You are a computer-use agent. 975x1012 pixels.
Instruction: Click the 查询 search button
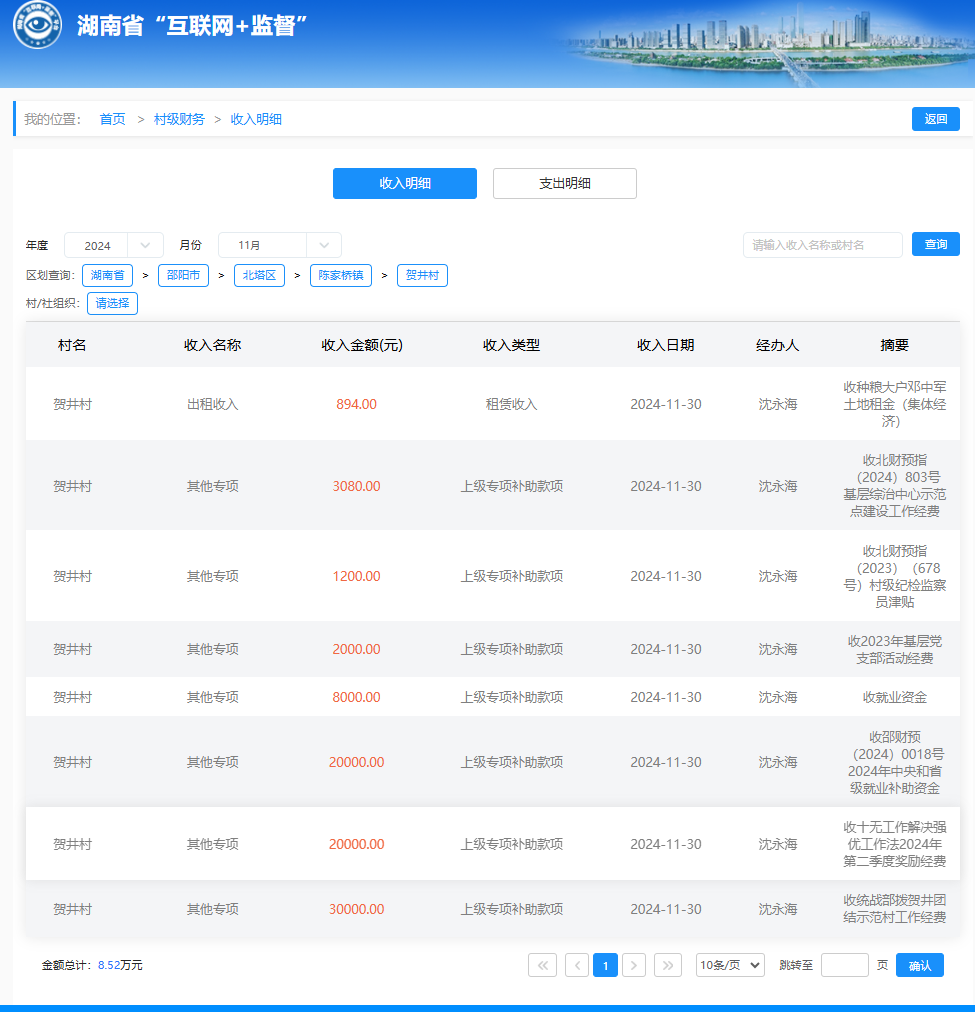(x=936, y=245)
